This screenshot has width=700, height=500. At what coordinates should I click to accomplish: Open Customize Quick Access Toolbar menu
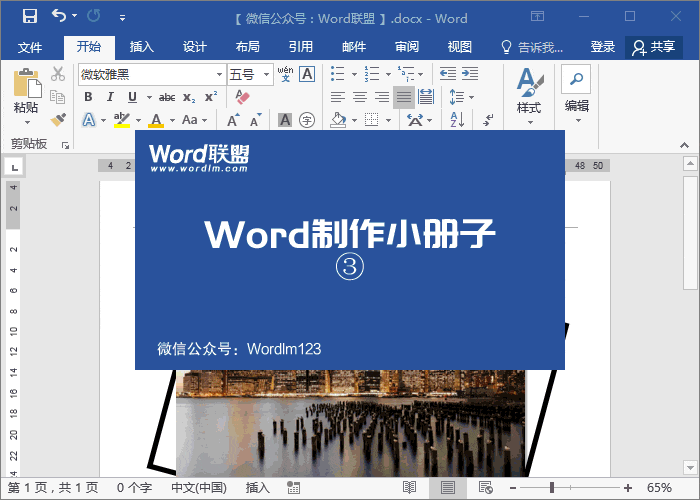[122, 18]
